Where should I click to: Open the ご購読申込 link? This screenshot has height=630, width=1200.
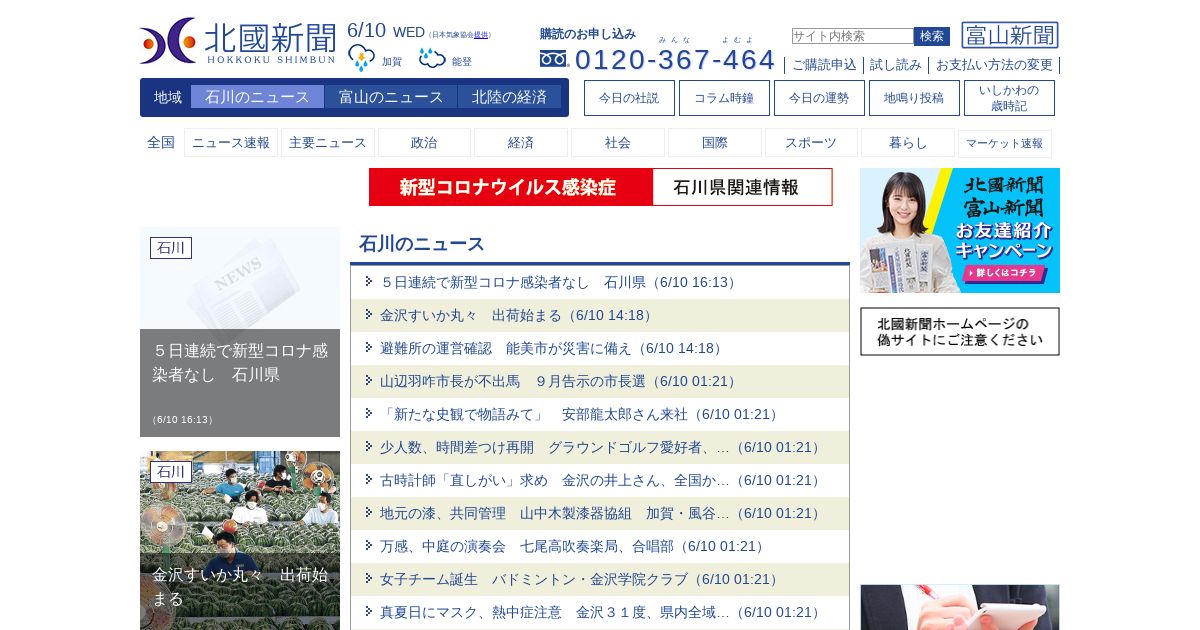coord(824,65)
